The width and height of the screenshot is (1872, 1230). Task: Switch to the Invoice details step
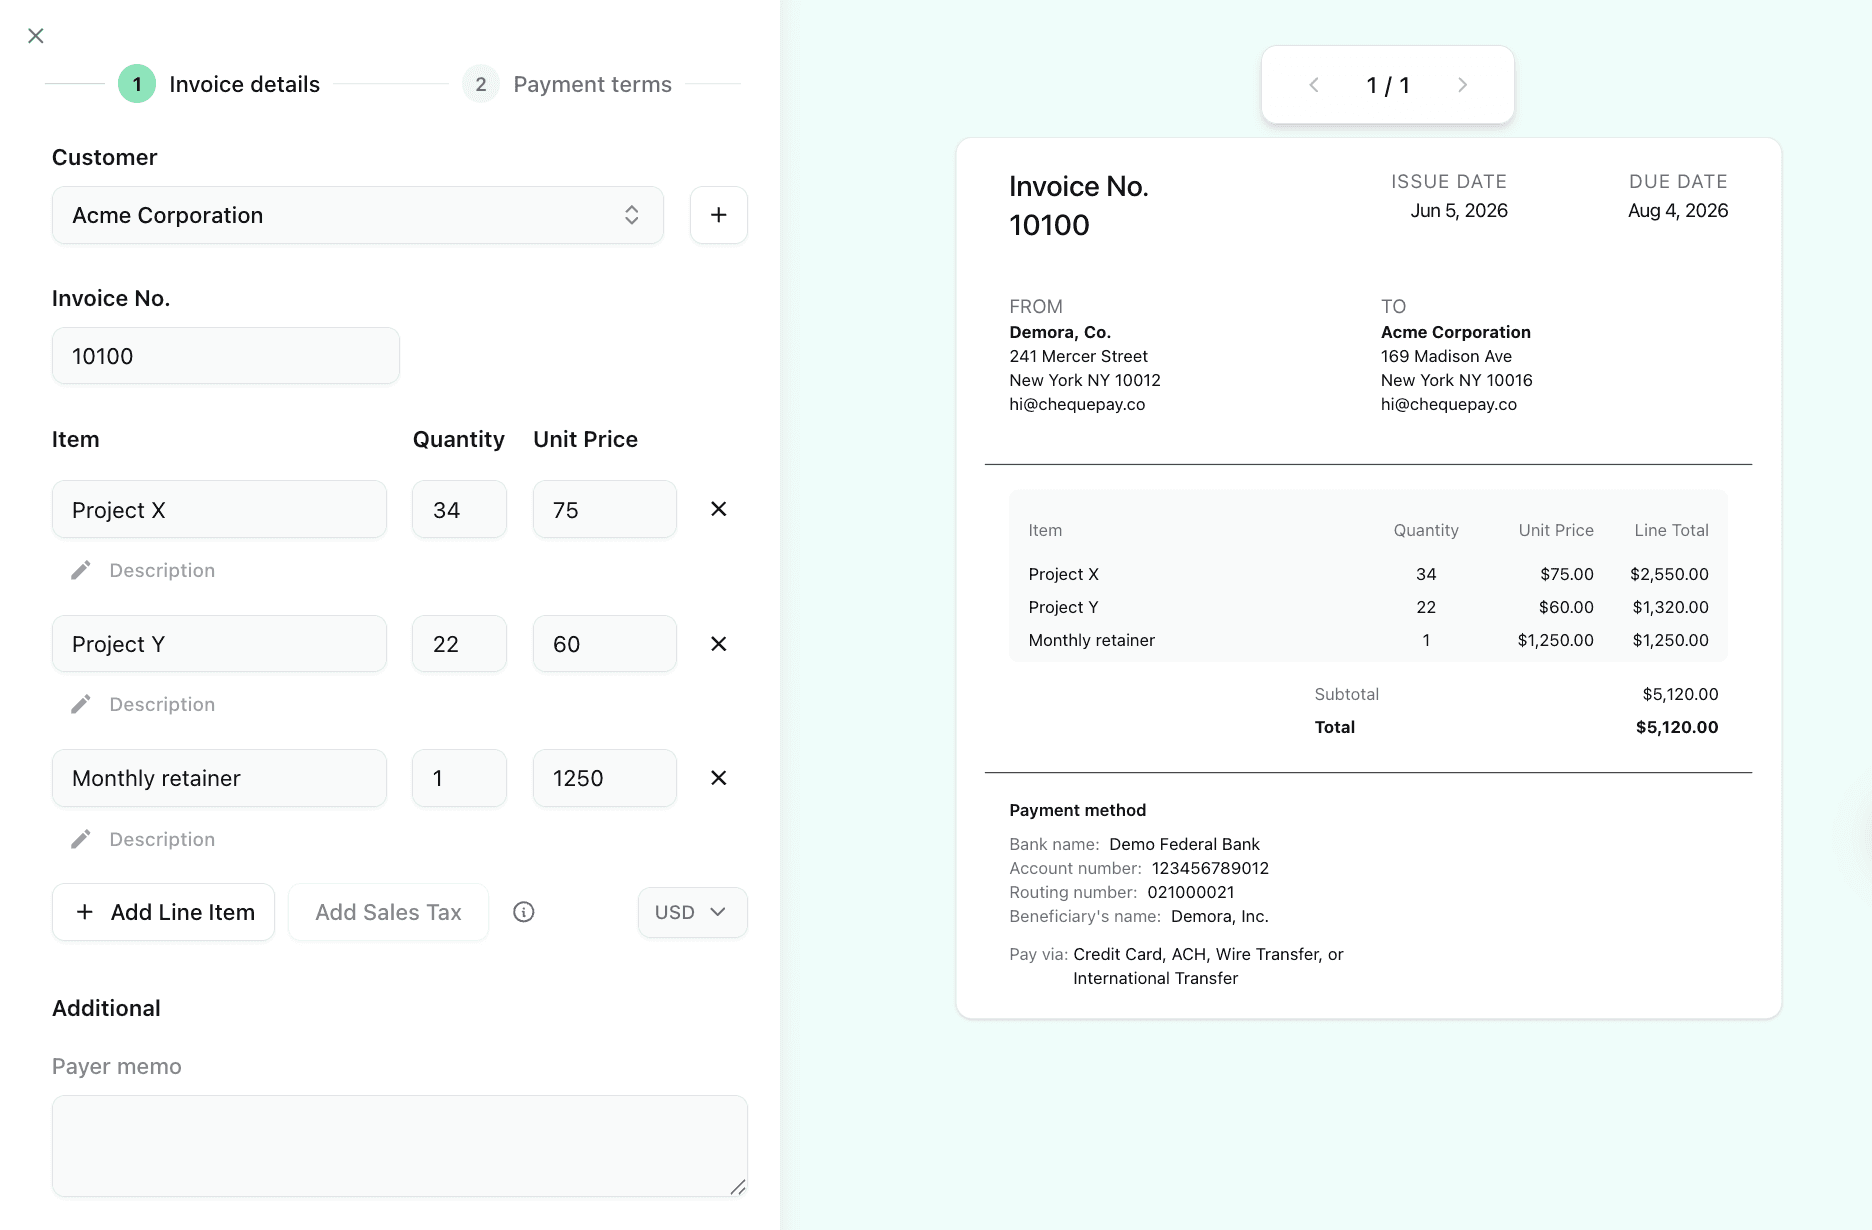(x=219, y=84)
